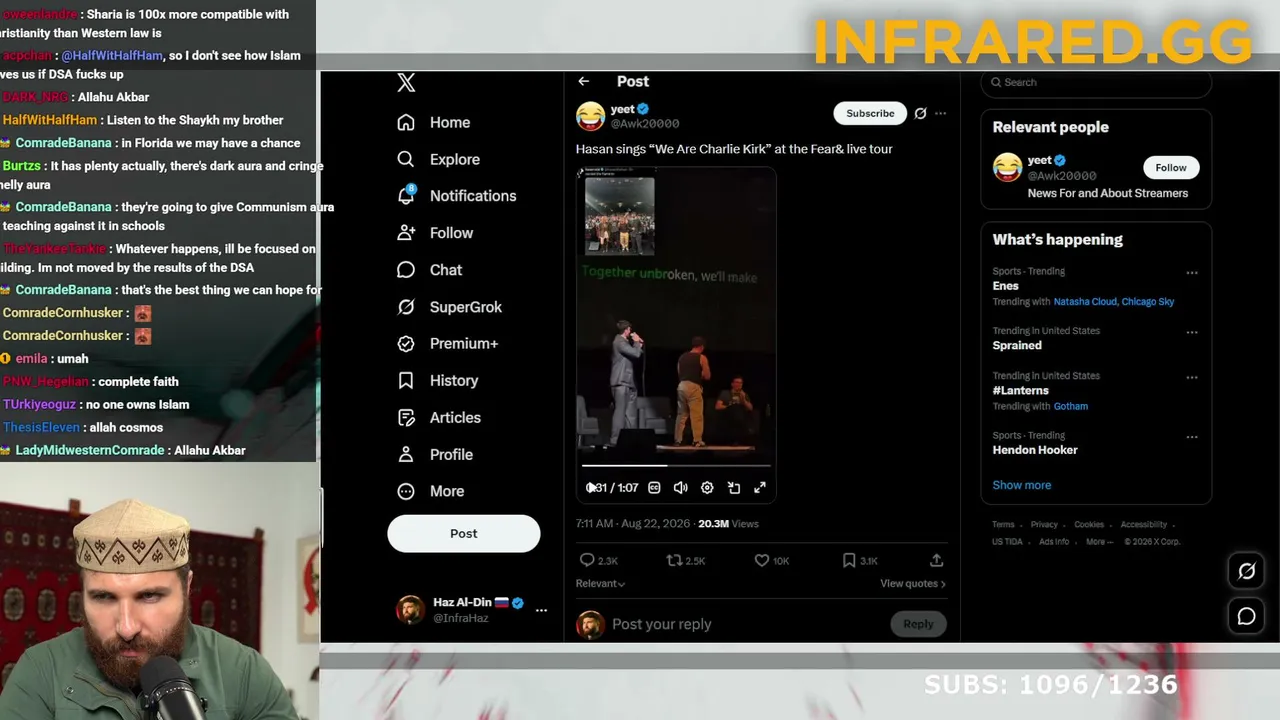The image size is (1280, 720).
Task: Click the share upload icon on post
Action: [x=936, y=561]
